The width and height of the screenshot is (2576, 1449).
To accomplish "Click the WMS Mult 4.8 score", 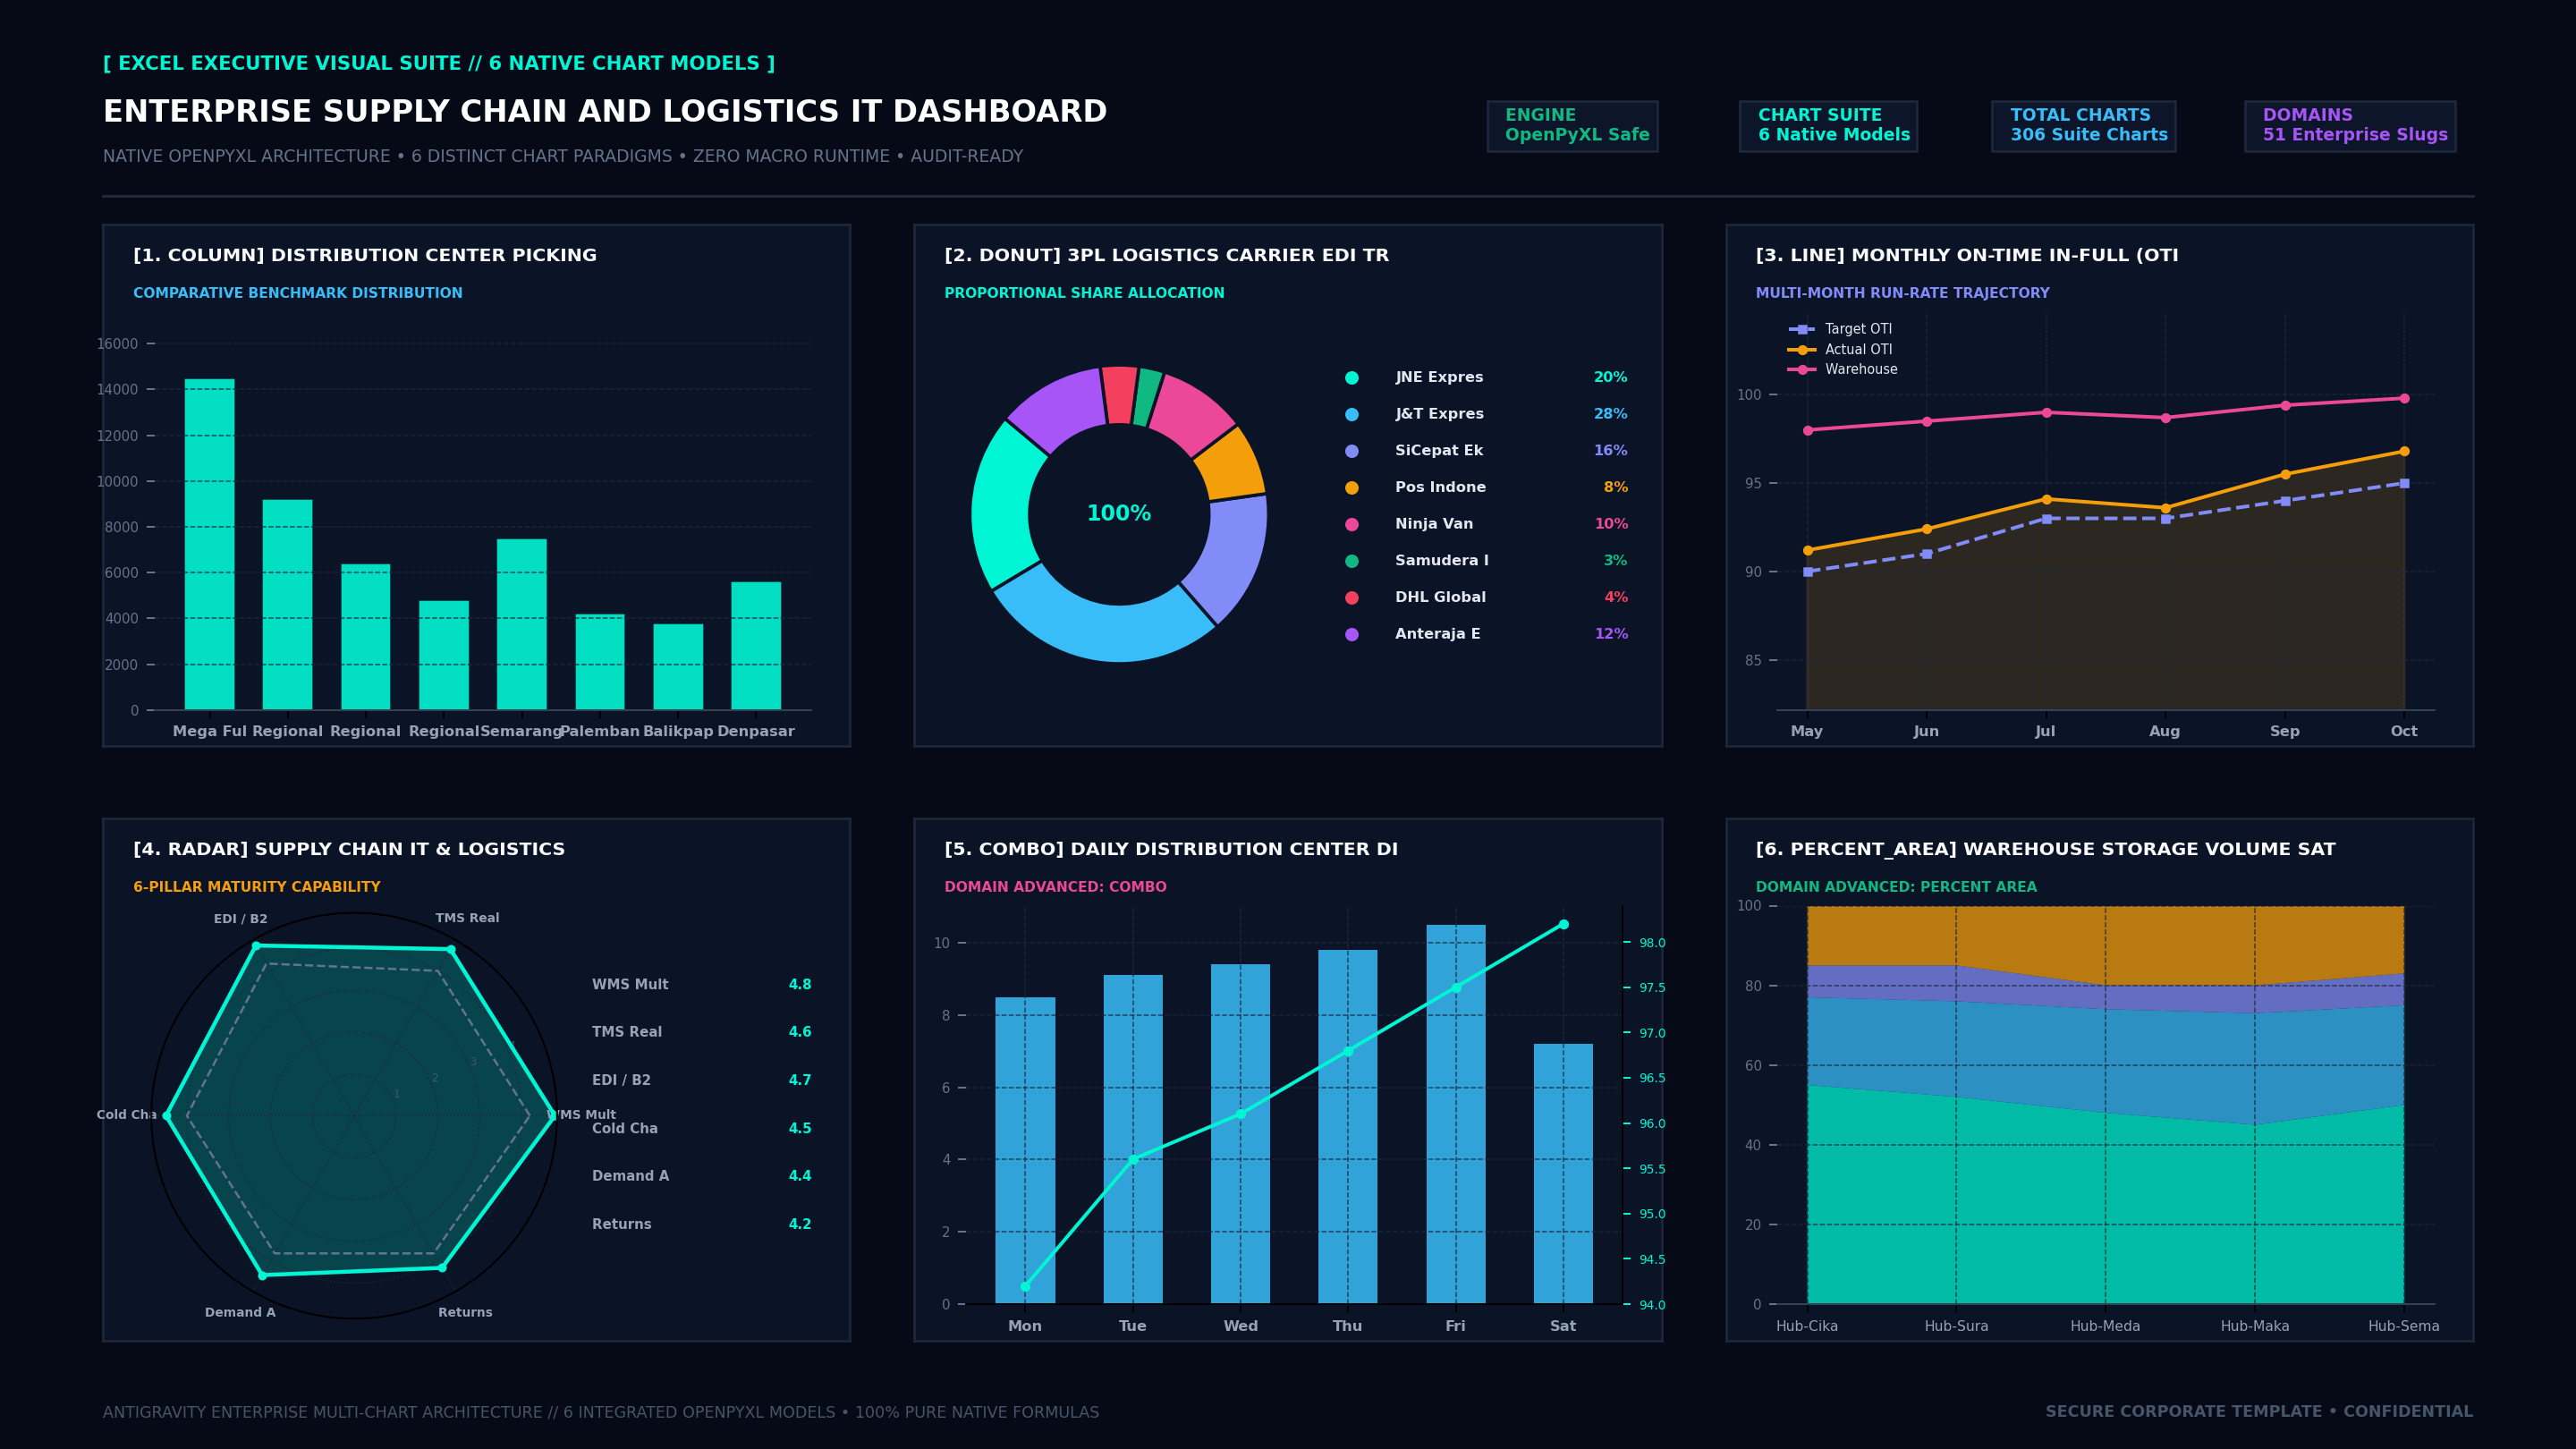I will 800,985.
